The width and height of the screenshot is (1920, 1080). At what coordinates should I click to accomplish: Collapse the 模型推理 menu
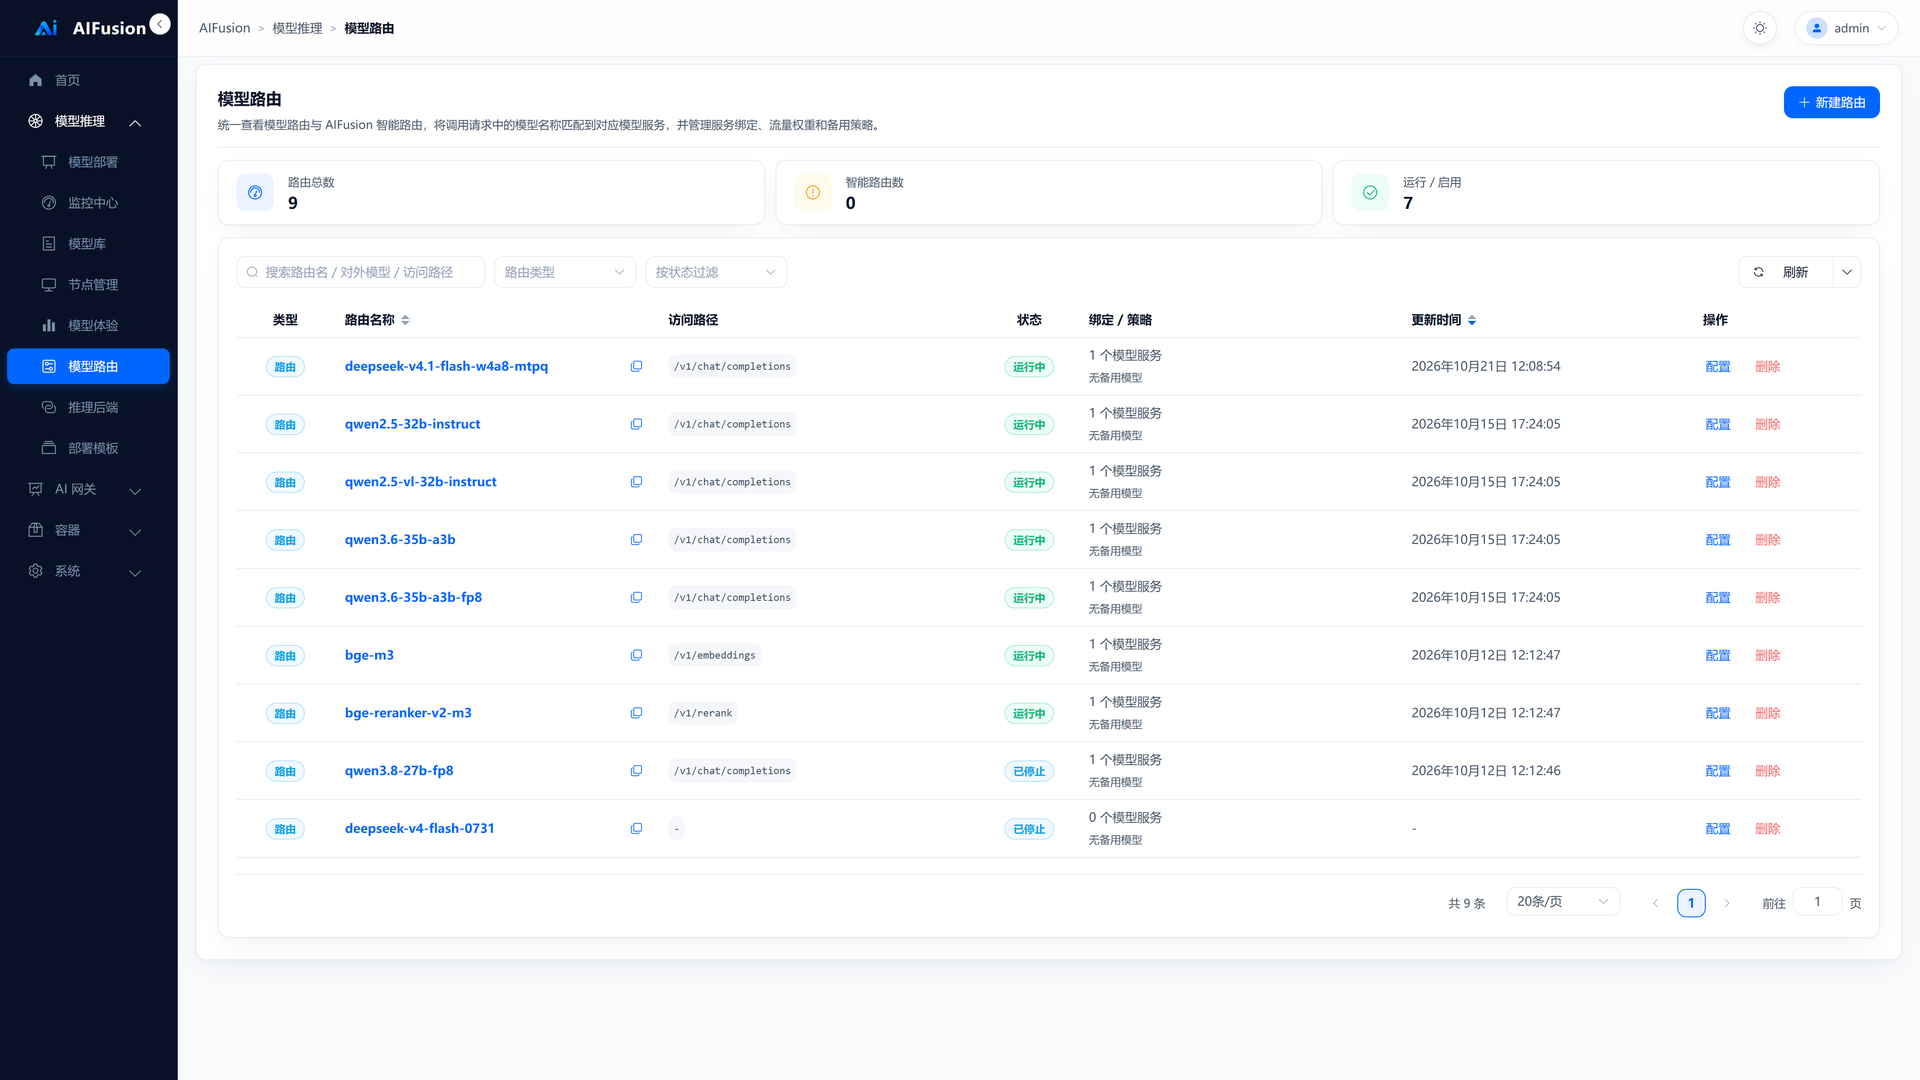click(88, 121)
